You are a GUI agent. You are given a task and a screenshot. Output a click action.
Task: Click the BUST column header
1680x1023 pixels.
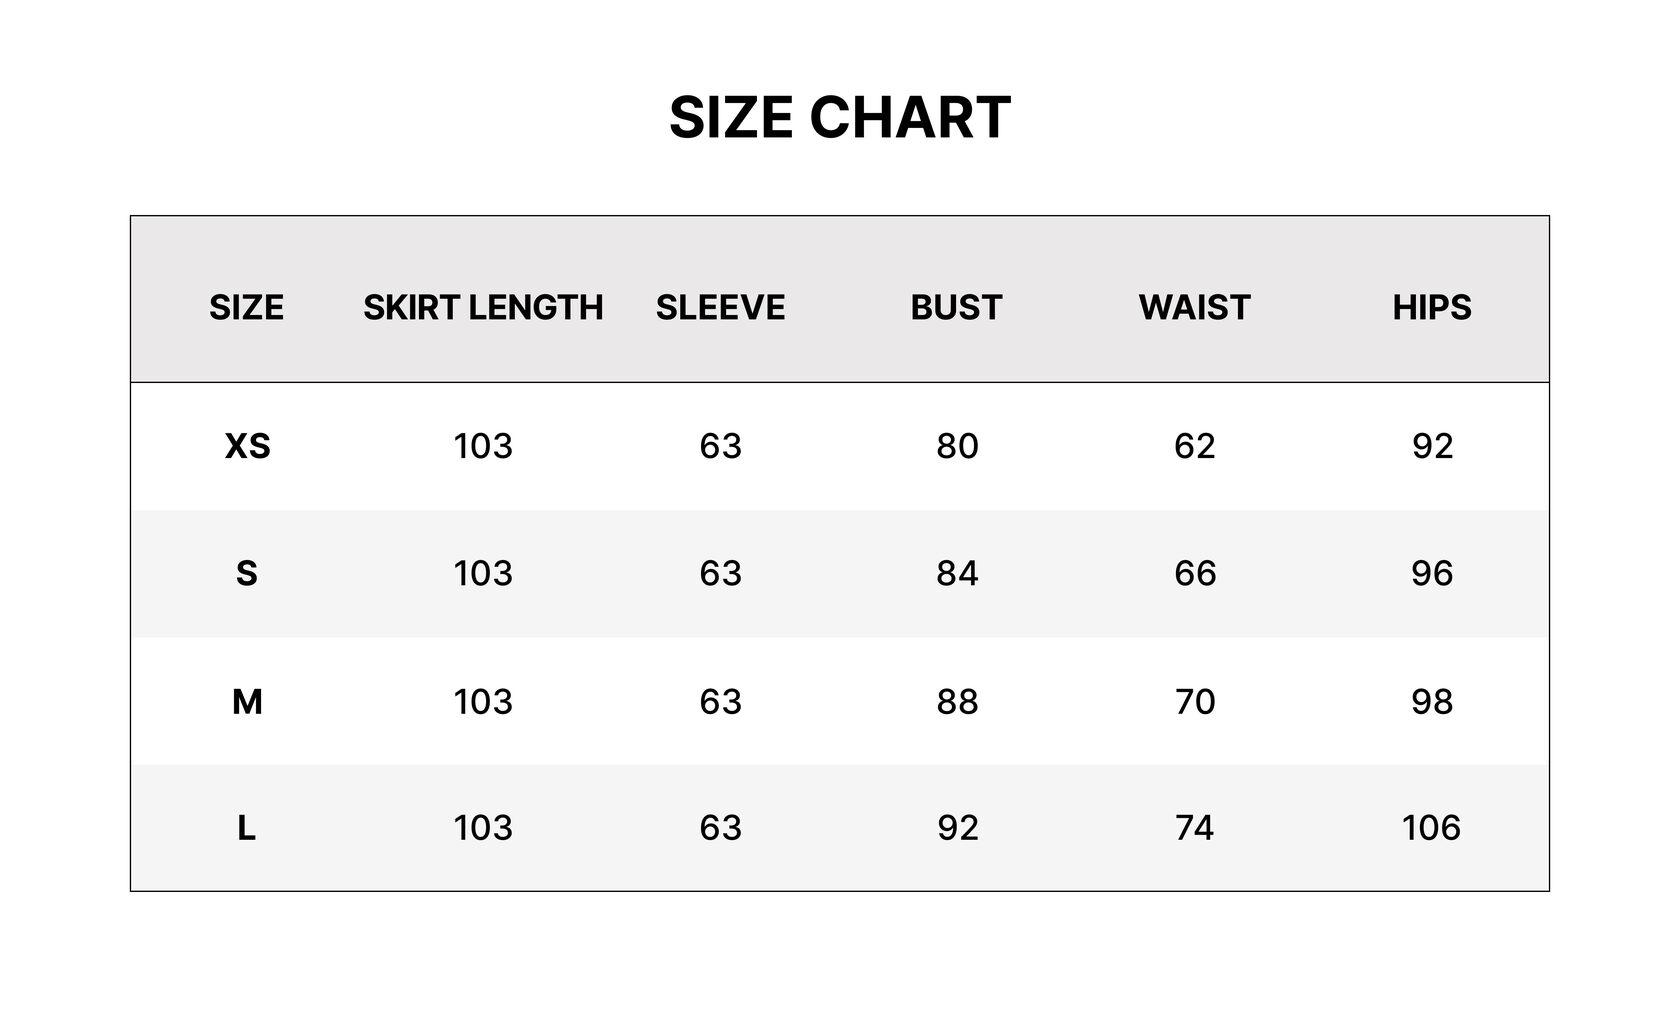957,307
